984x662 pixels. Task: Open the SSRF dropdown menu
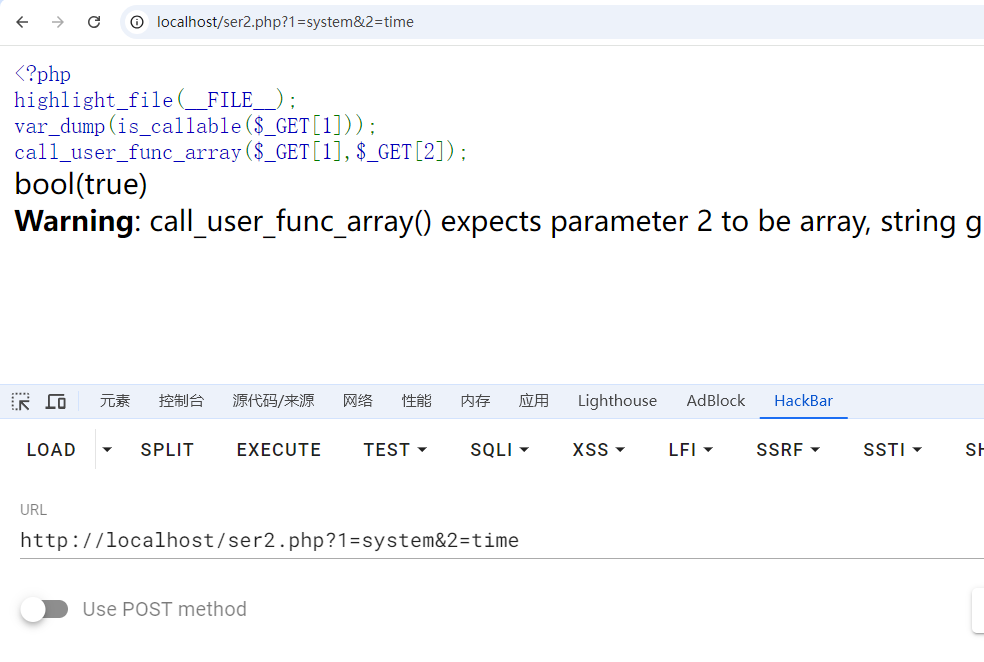(x=788, y=450)
